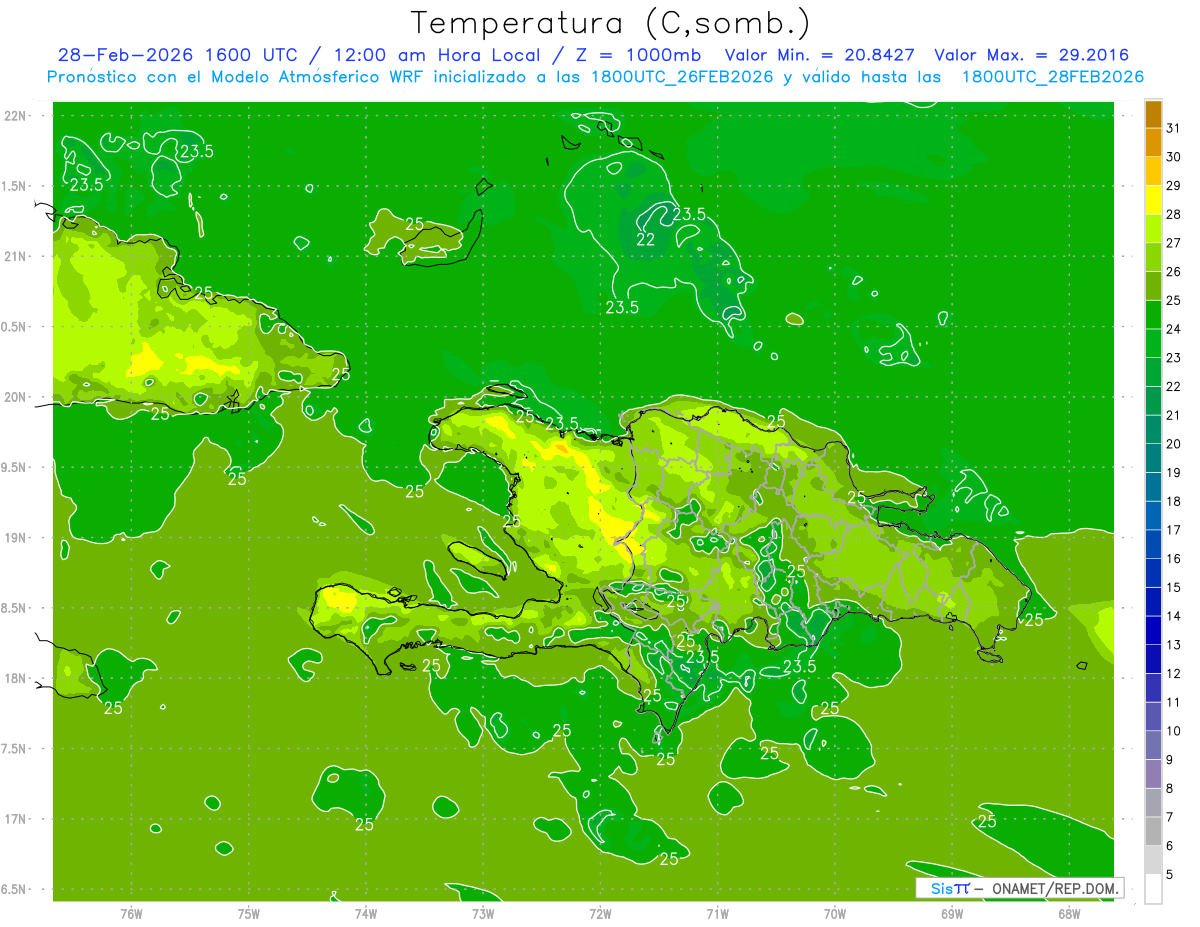
Task: Click the legend value '17'
Action: click(x=1174, y=530)
